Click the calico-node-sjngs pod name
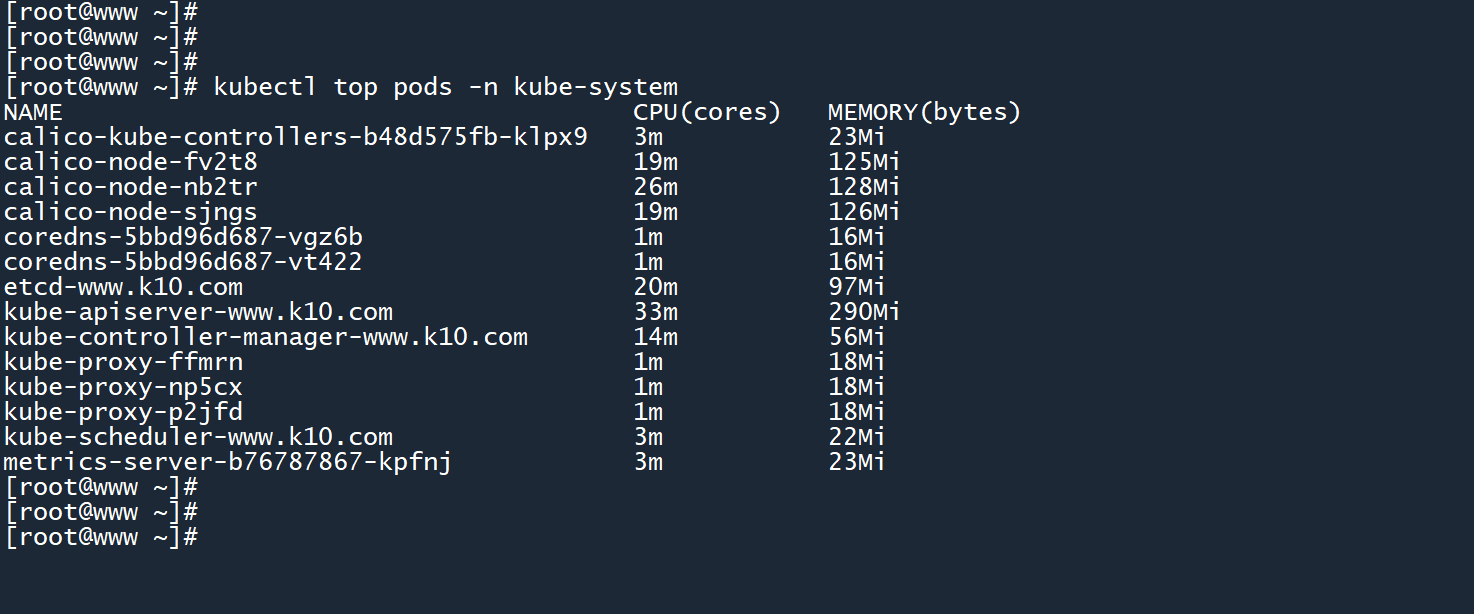Viewport: 1474px width, 614px height. coord(131,212)
